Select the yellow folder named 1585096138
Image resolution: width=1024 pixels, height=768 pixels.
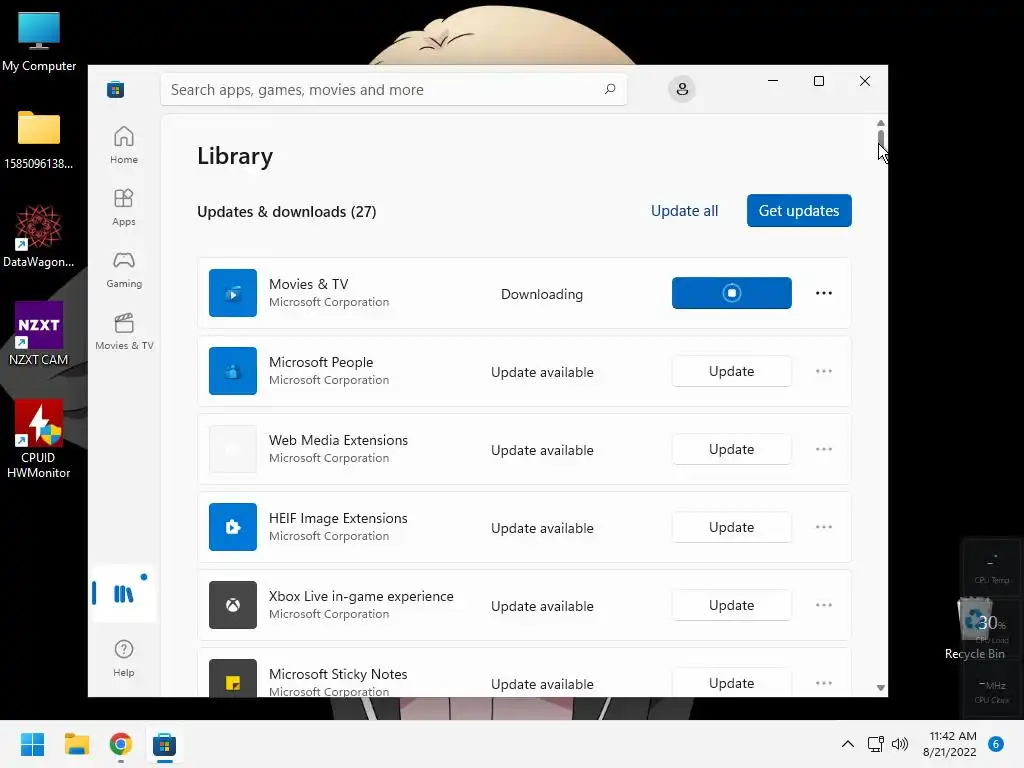tap(39, 140)
